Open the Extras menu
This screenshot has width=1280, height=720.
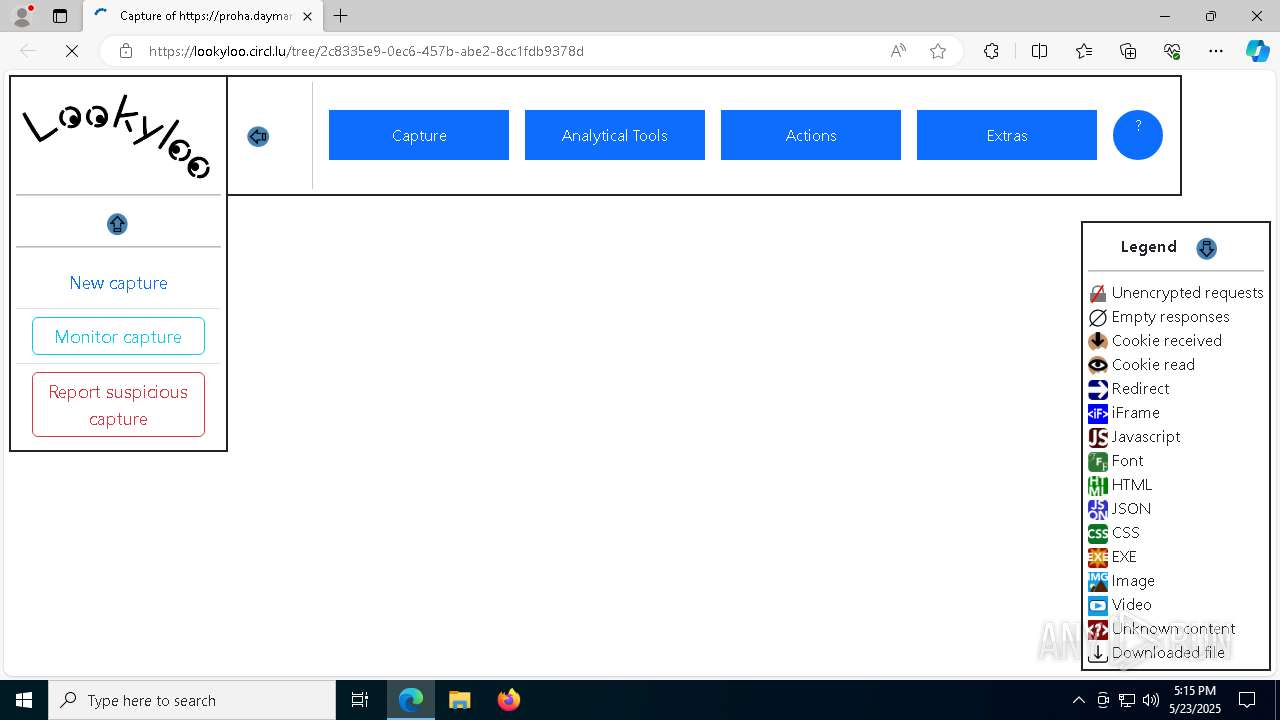[1007, 135]
